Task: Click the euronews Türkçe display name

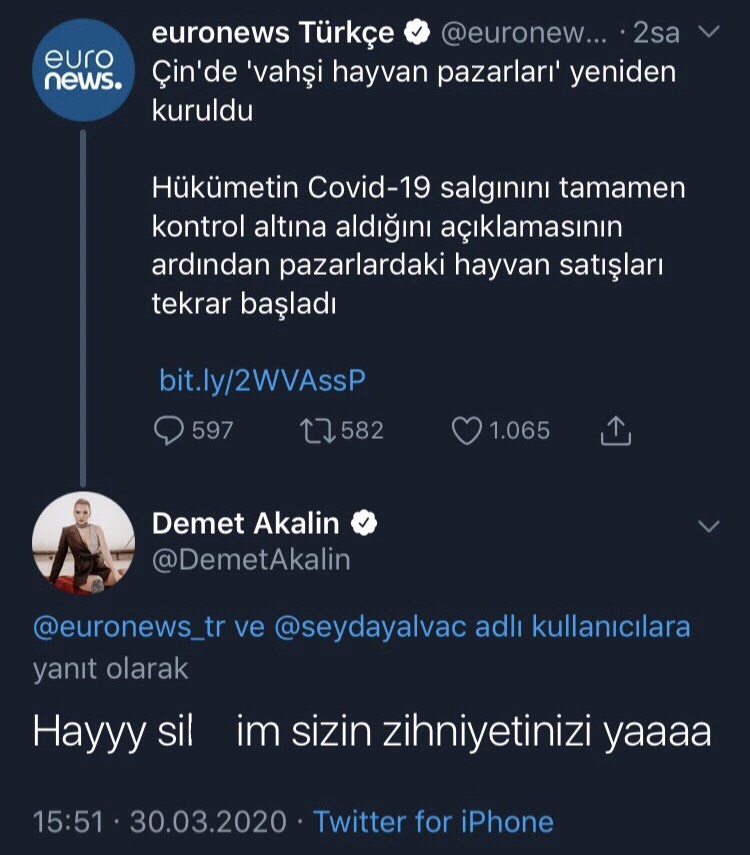Action: click(x=272, y=33)
